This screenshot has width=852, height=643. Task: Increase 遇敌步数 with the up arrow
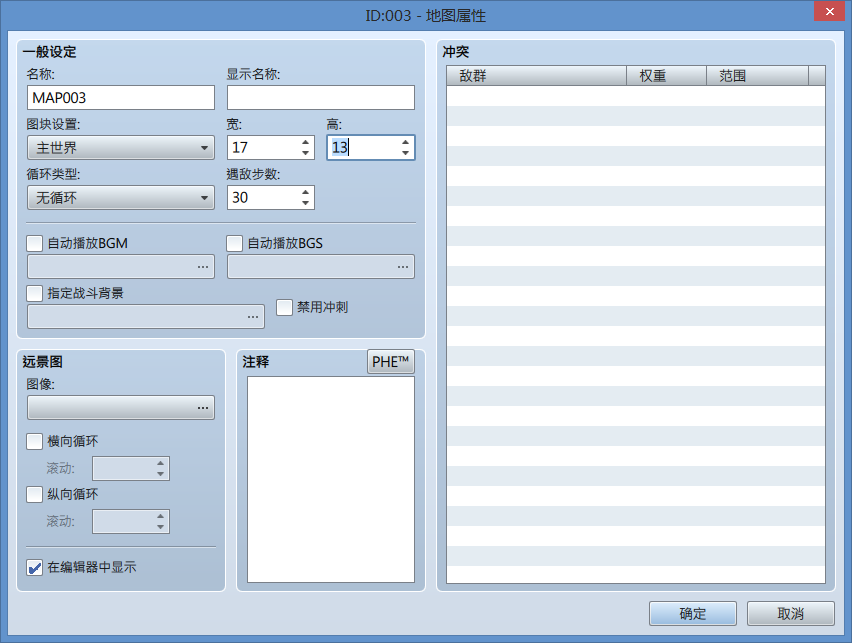click(305, 192)
